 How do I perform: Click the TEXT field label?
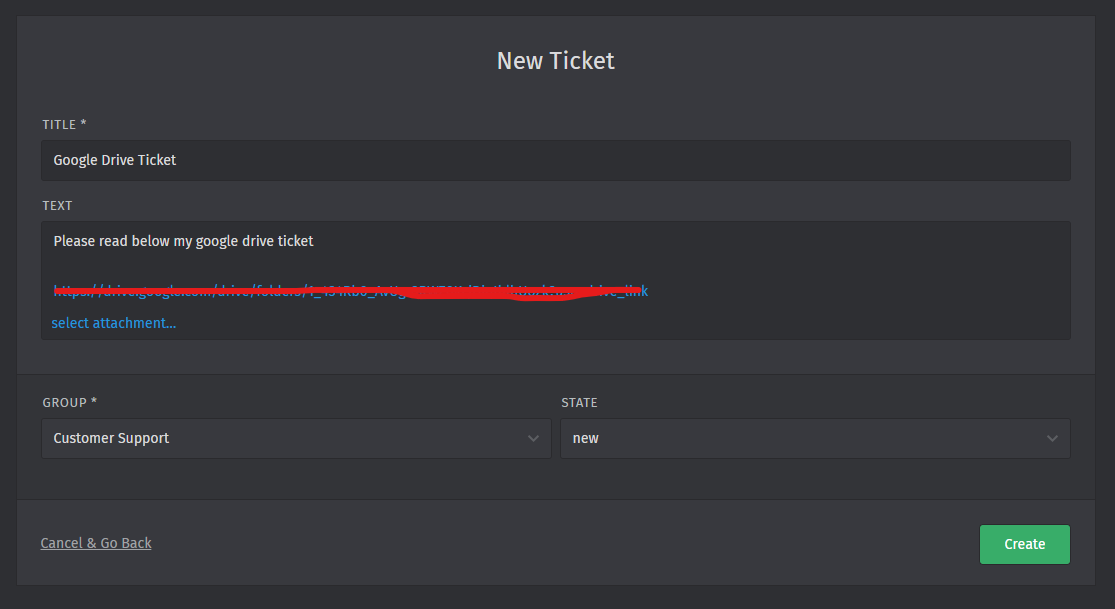click(x=57, y=206)
